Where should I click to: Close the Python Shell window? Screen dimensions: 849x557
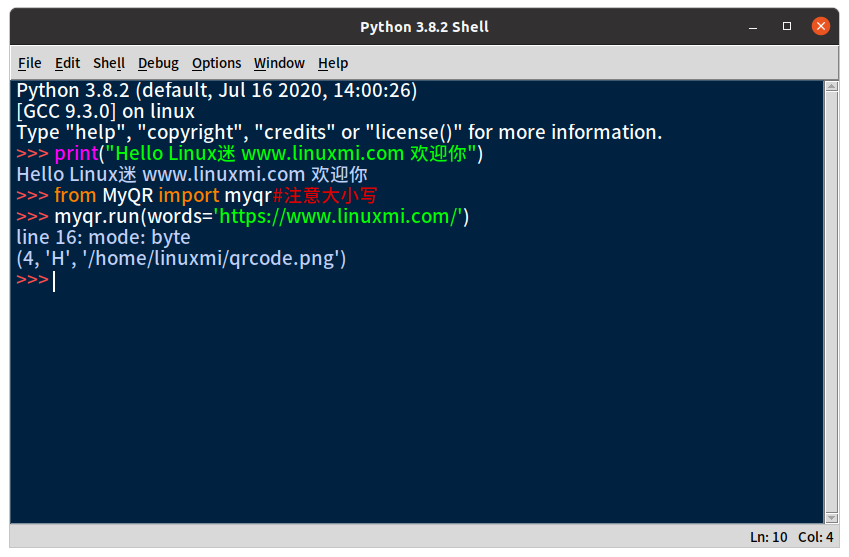pos(821,26)
